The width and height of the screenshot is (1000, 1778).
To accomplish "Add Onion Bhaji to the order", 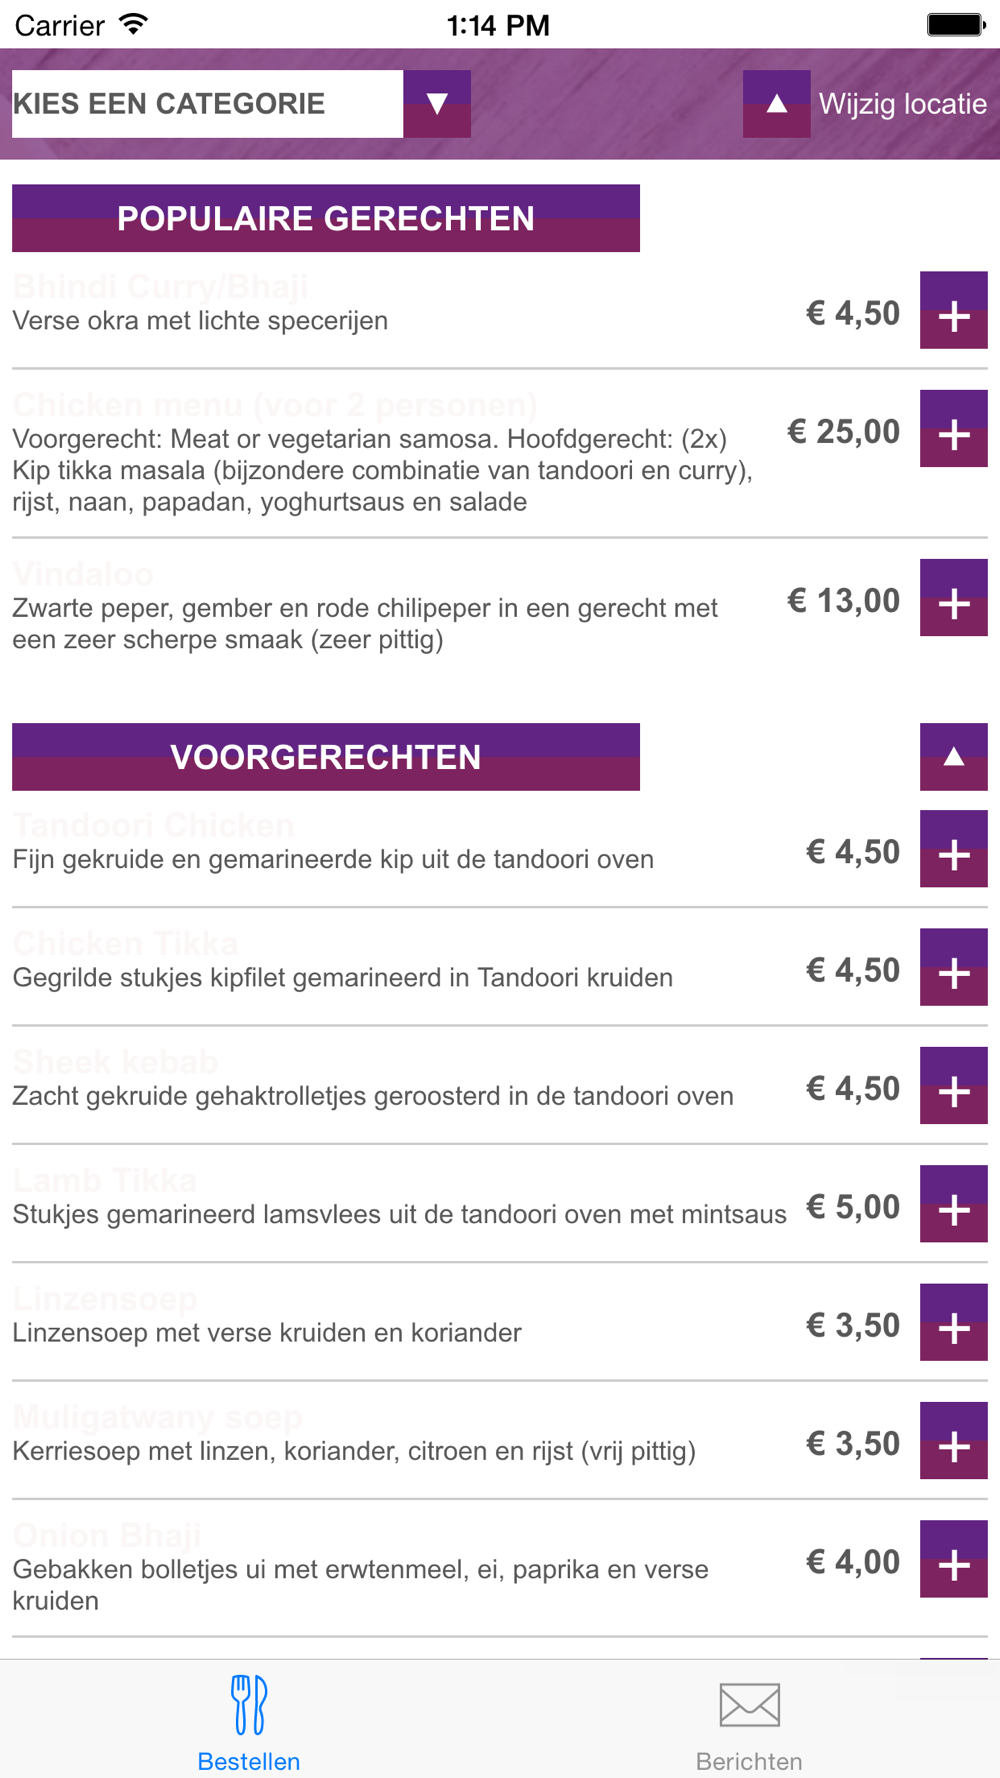I will coord(953,1559).
